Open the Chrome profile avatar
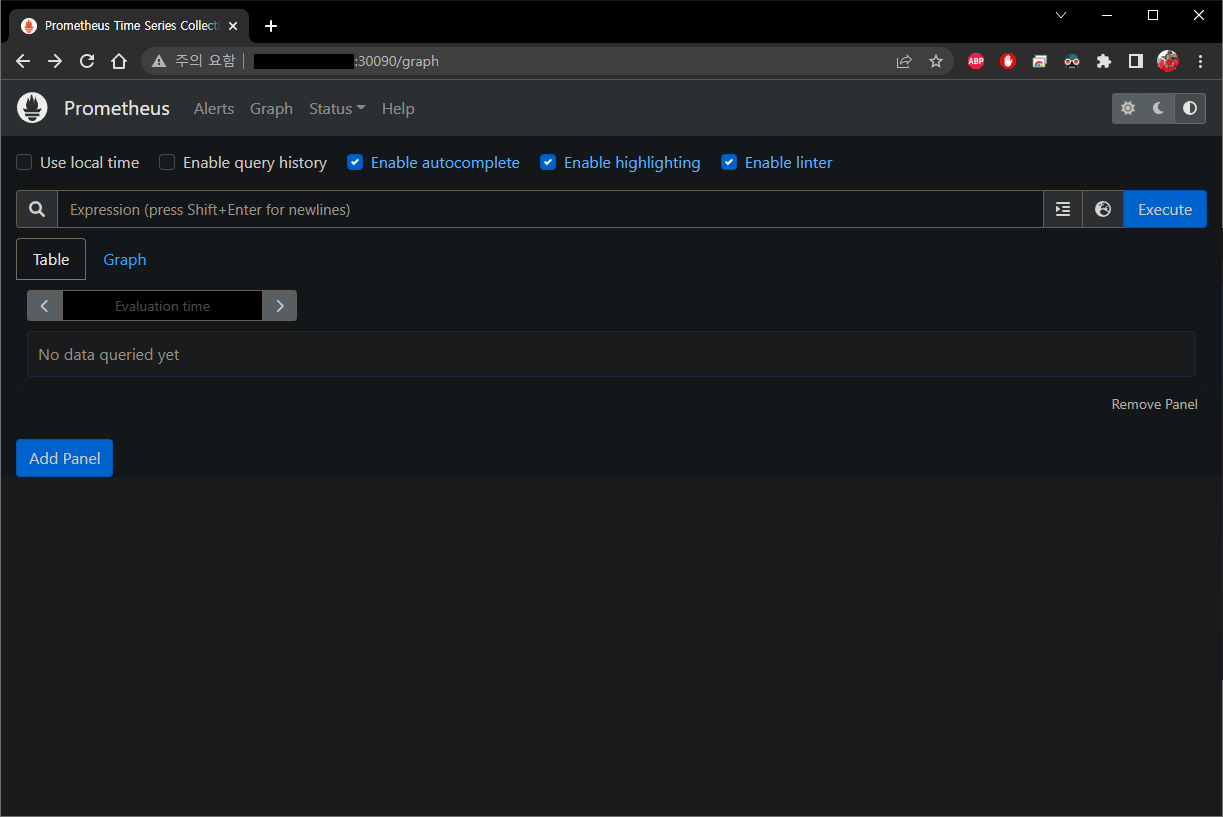1223x817 pixels. coord(1168,61)
